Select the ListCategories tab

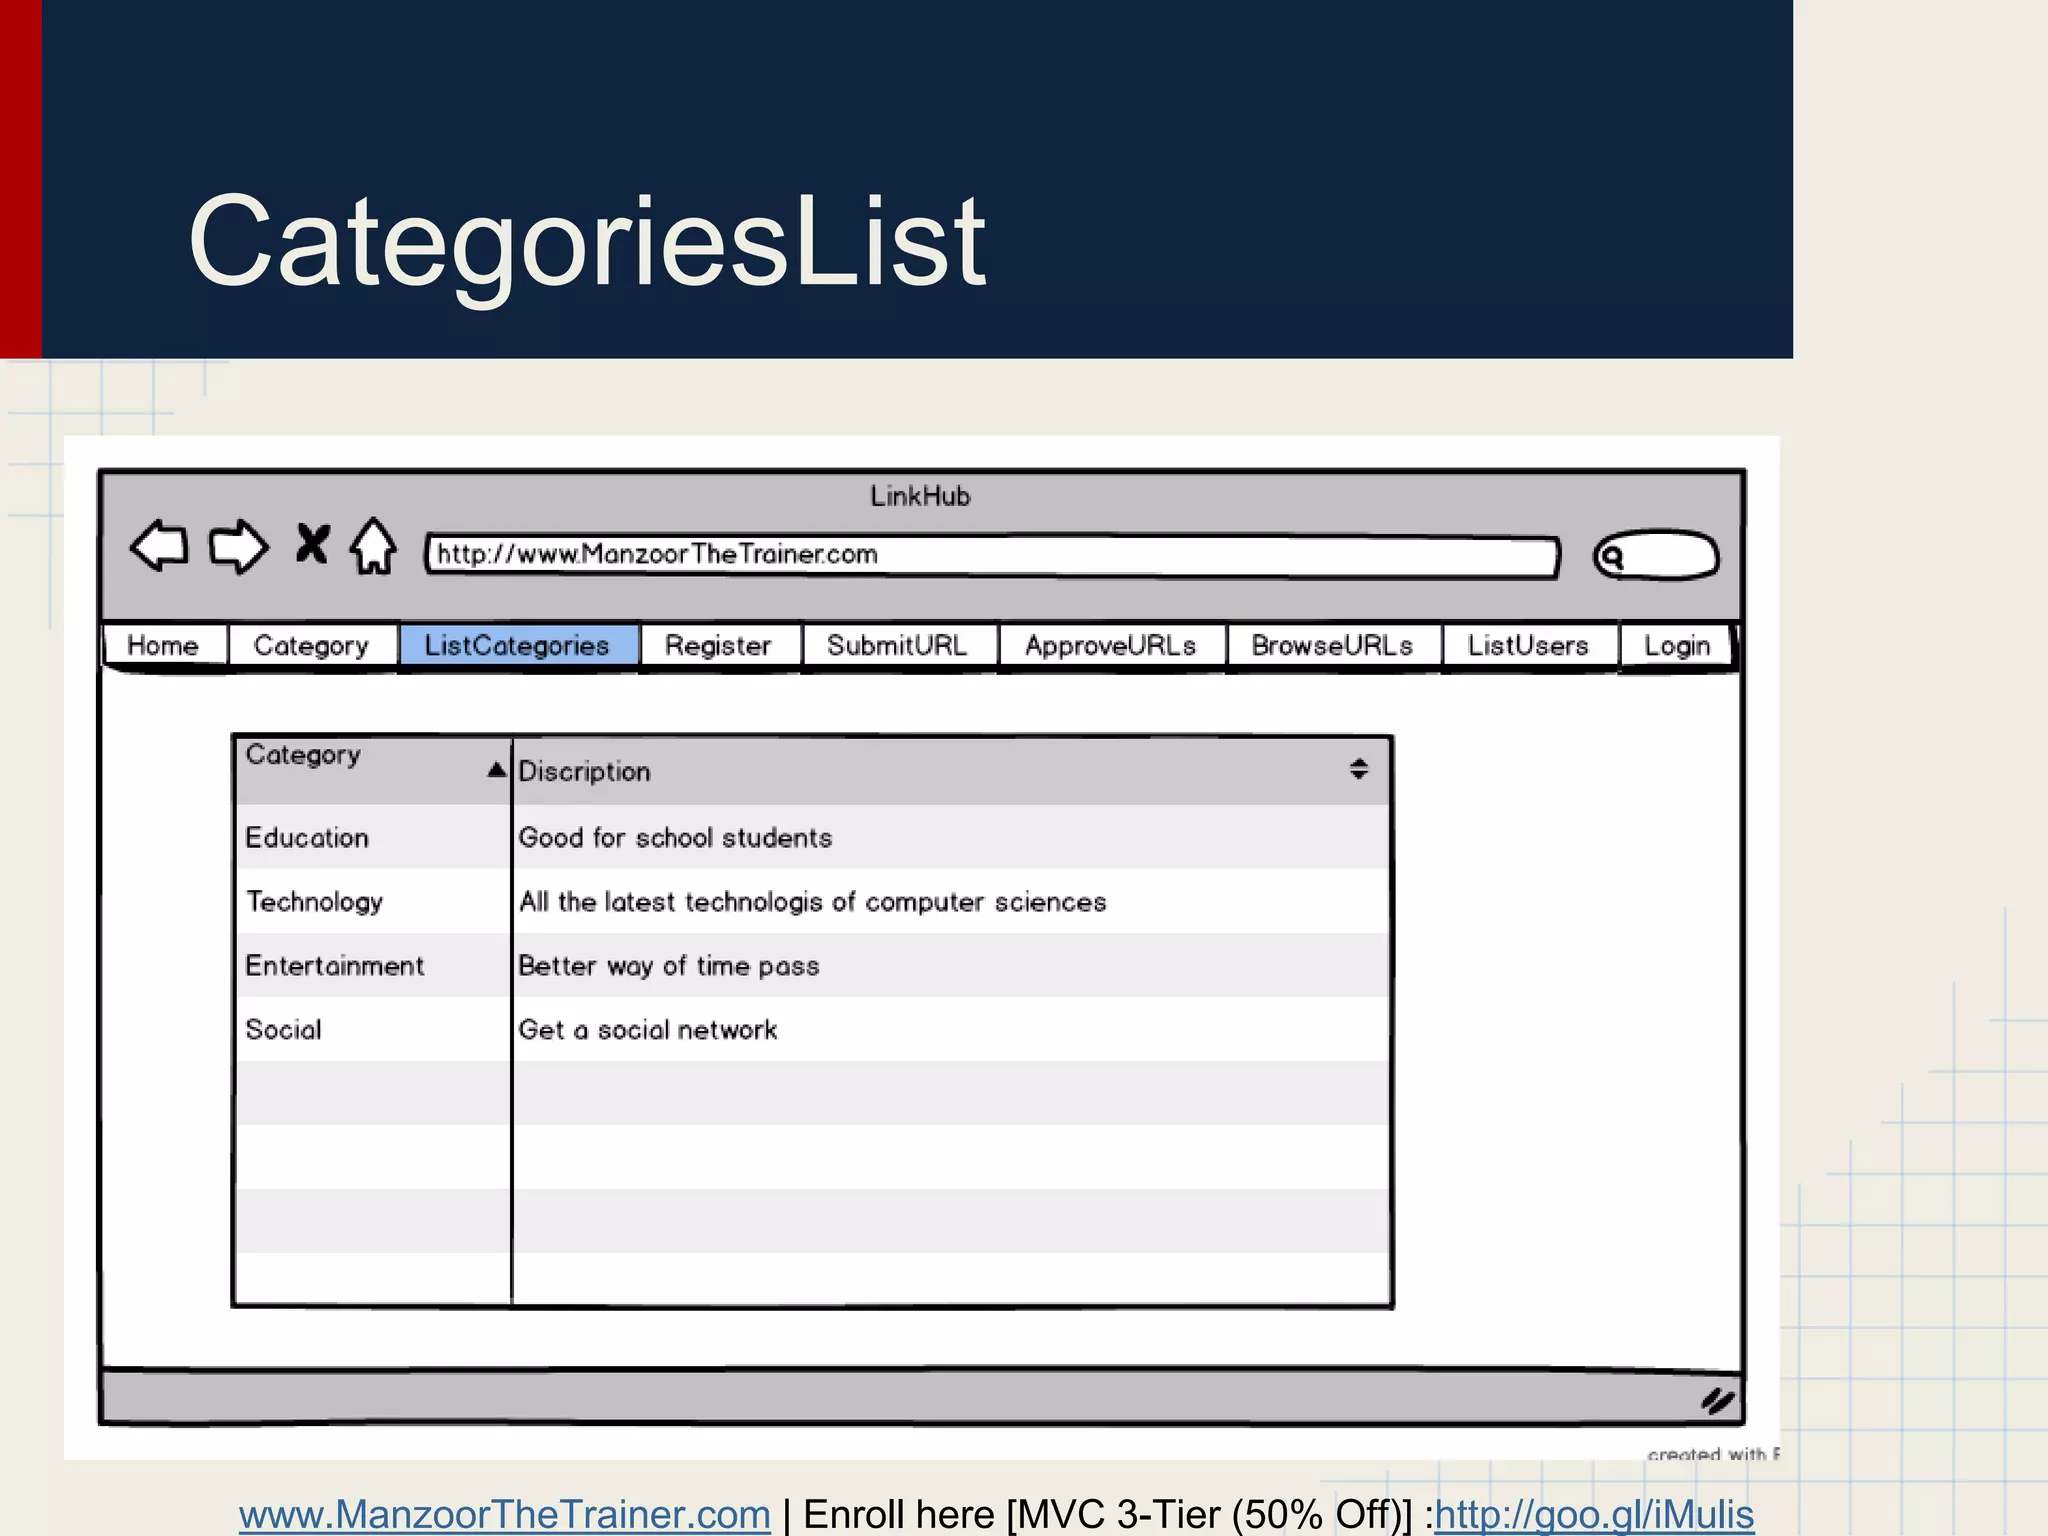(x=517, y=646)
